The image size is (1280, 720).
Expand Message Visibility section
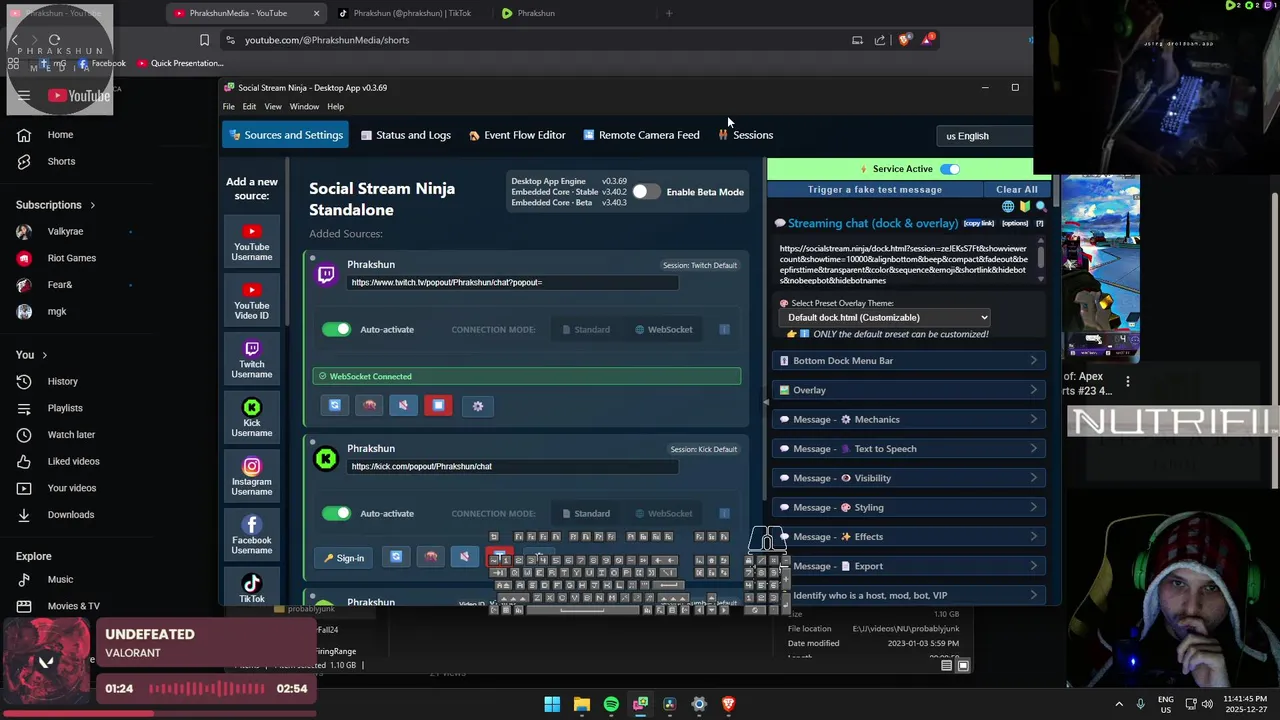(x=909, y=478)
